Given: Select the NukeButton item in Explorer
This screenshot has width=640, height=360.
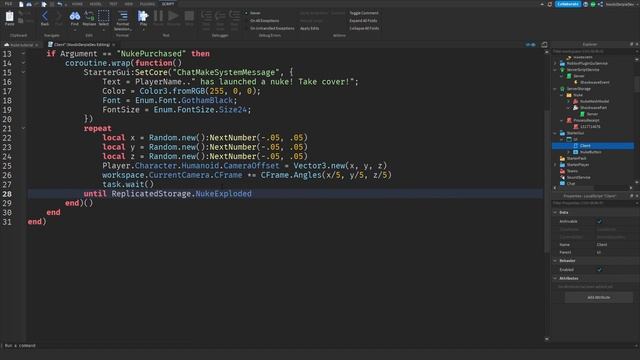Looking at the screenshot, I should tap(590, 152).
